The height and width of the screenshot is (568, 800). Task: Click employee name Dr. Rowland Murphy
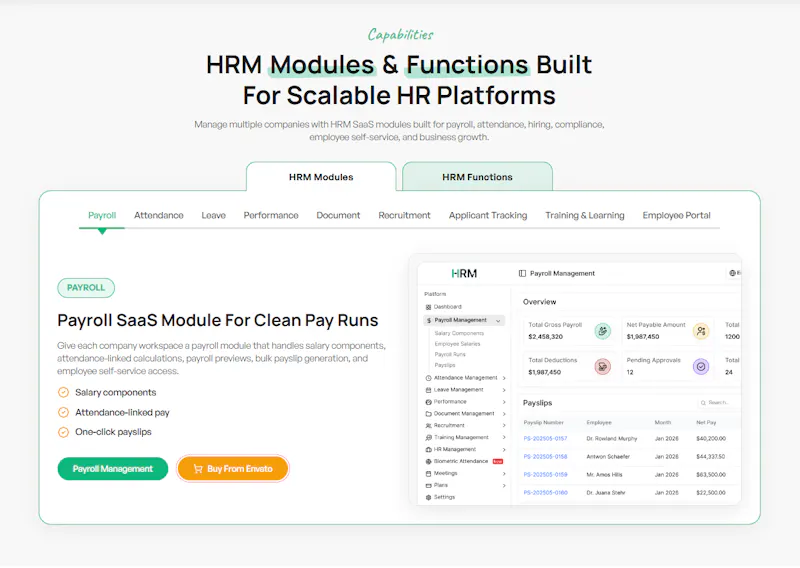pyautogui.click(x=612, y=439)
